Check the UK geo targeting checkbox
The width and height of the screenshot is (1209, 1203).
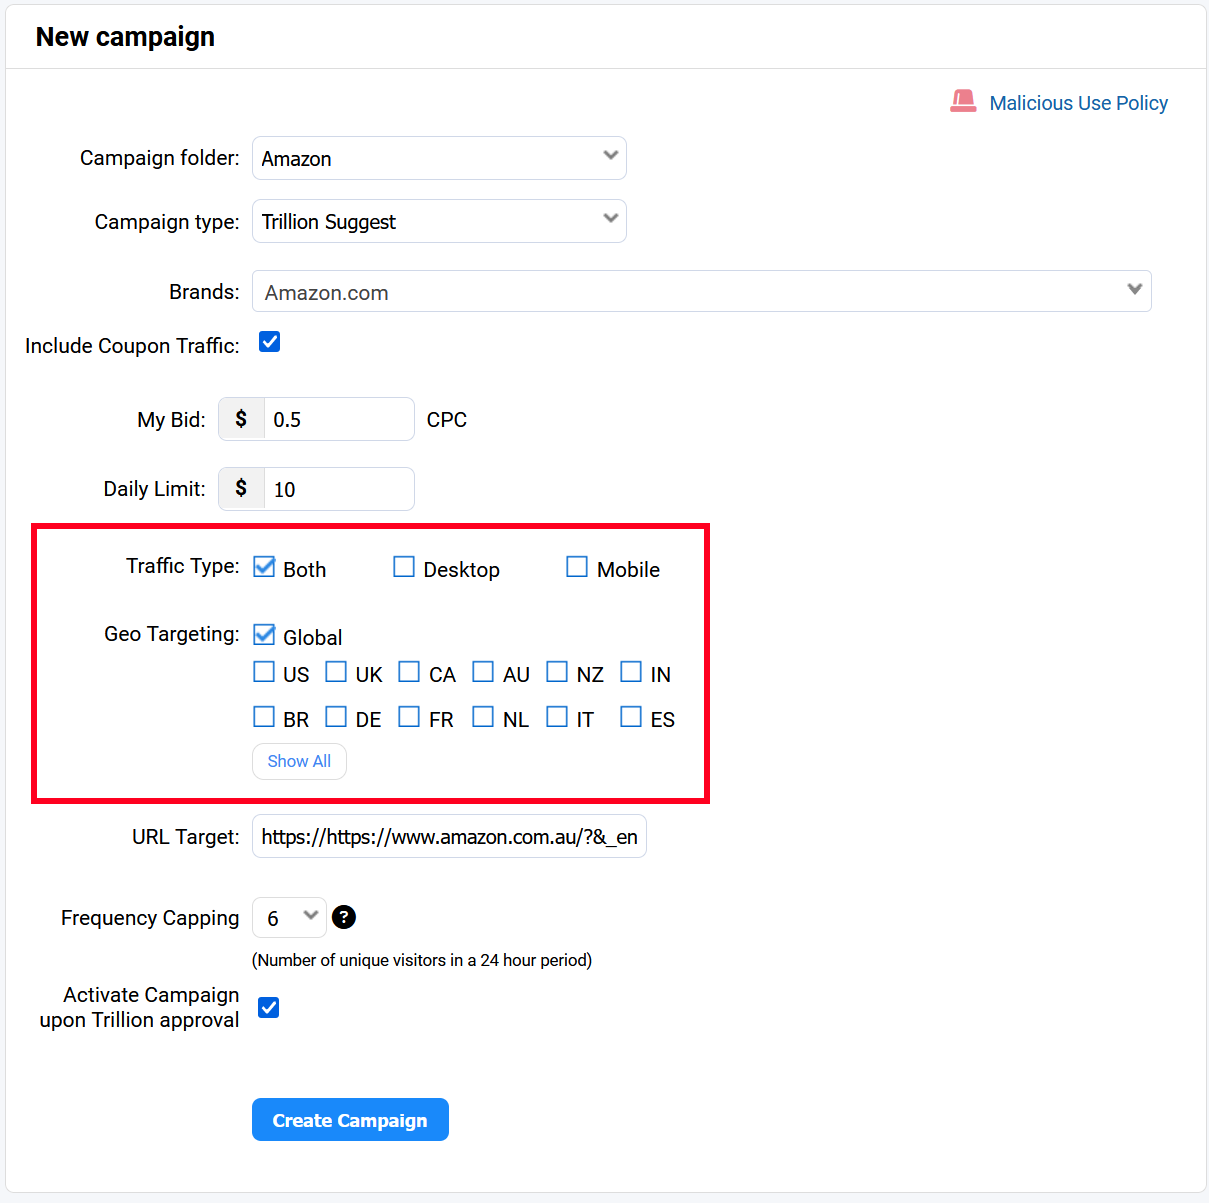[x=336, y=672]
